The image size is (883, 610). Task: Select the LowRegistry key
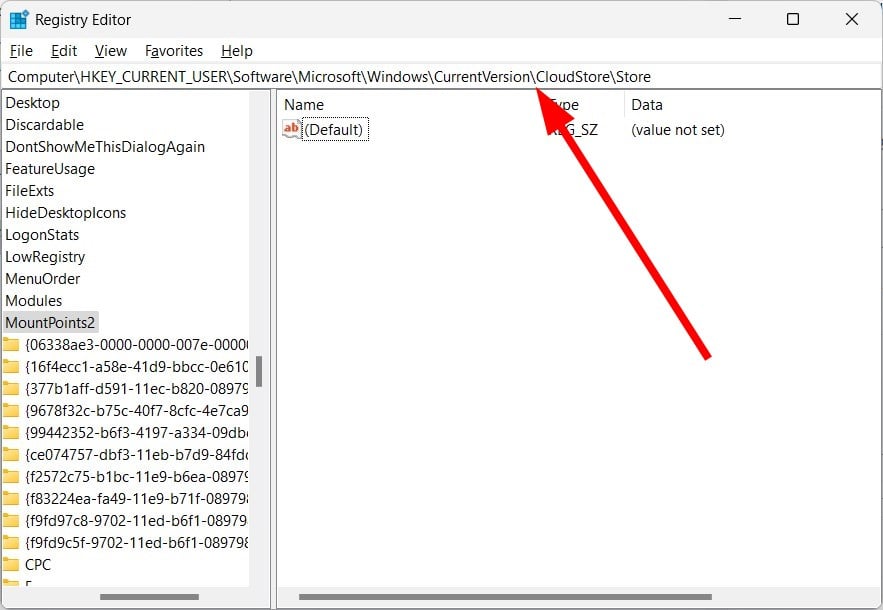[45, 257]
